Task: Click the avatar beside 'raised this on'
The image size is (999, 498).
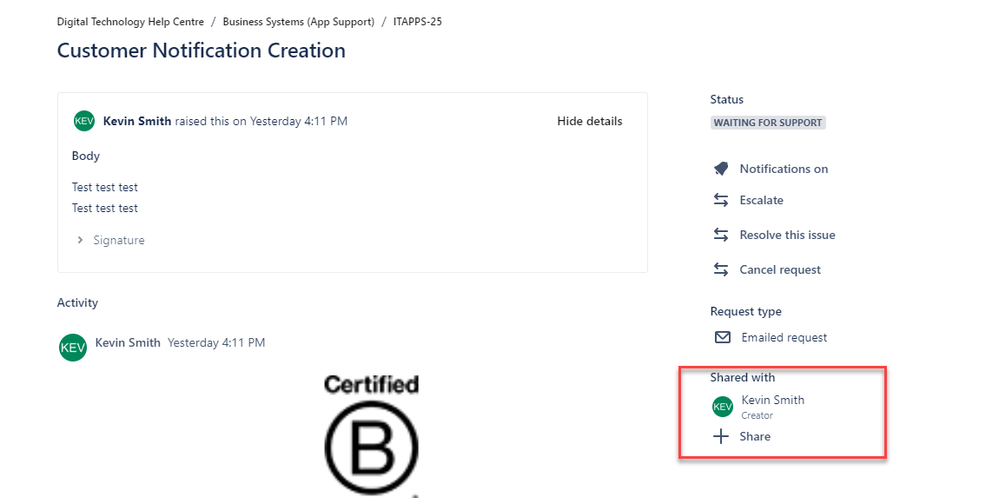Action: click(84, 121)
